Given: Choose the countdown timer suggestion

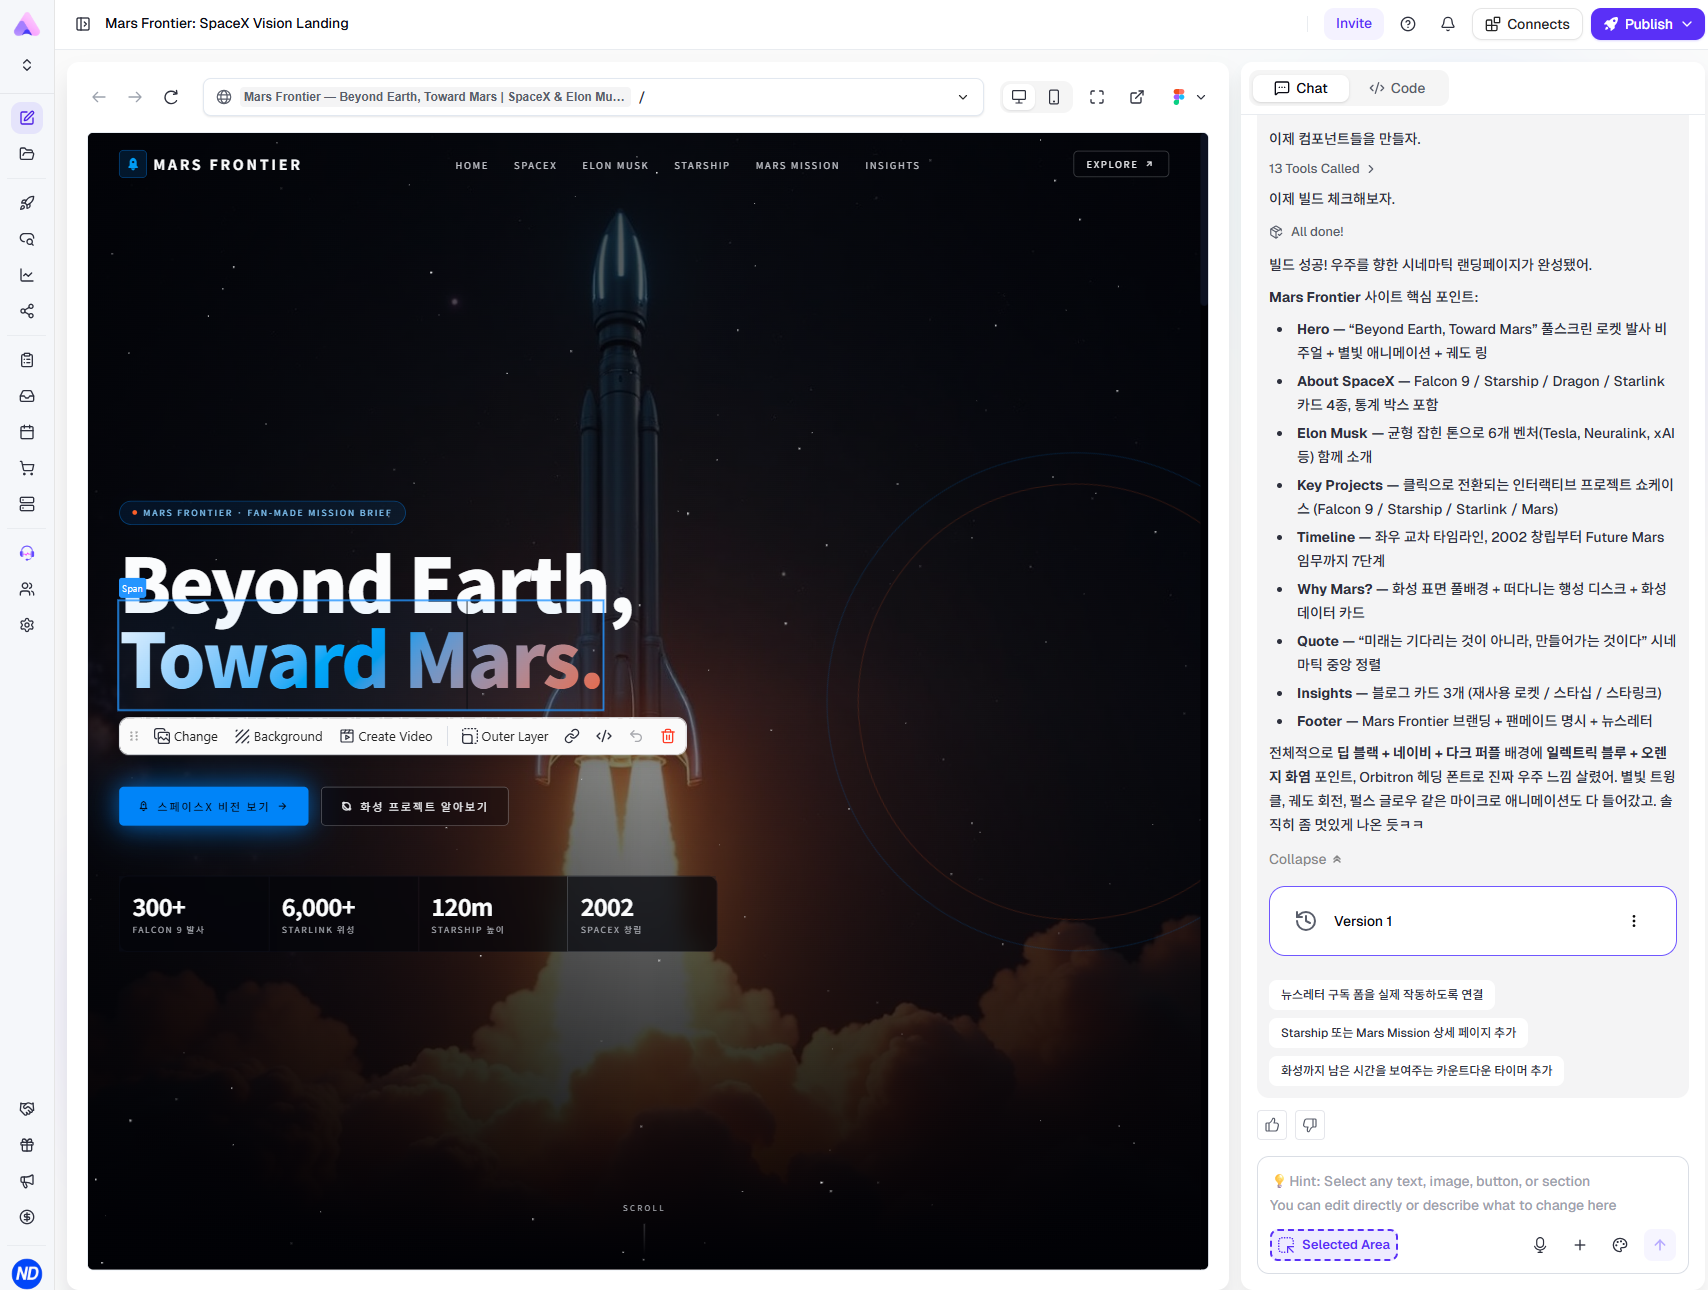Looking at the screenshot, I should coord(1416,1071).
